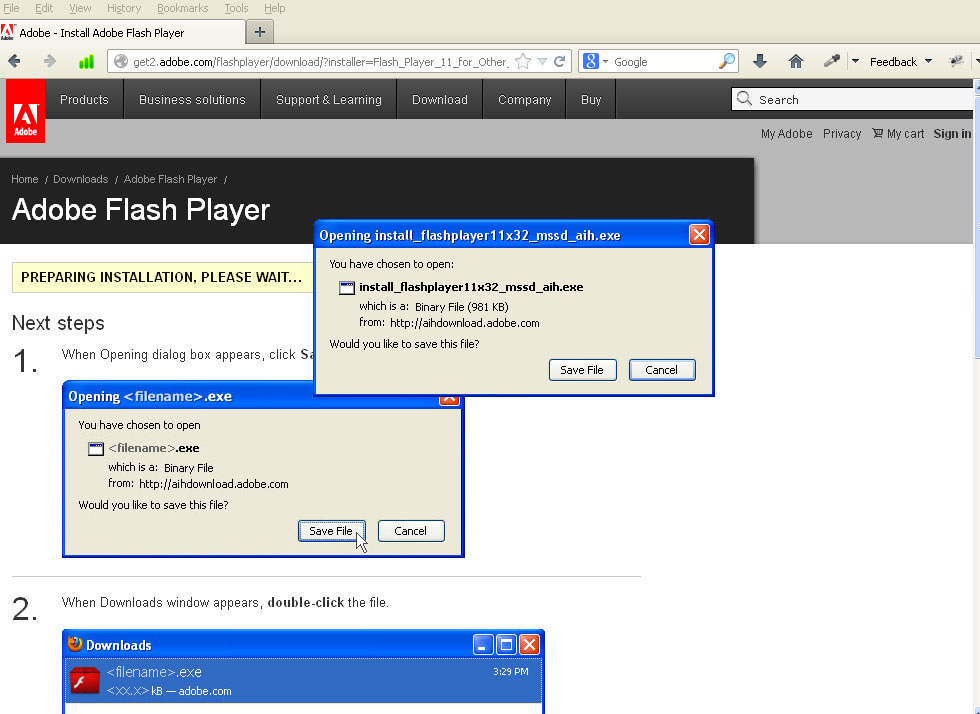Go back with the browser Back arrow
The height and width of the screenshot is (714, 980).
tap(14, 61)
